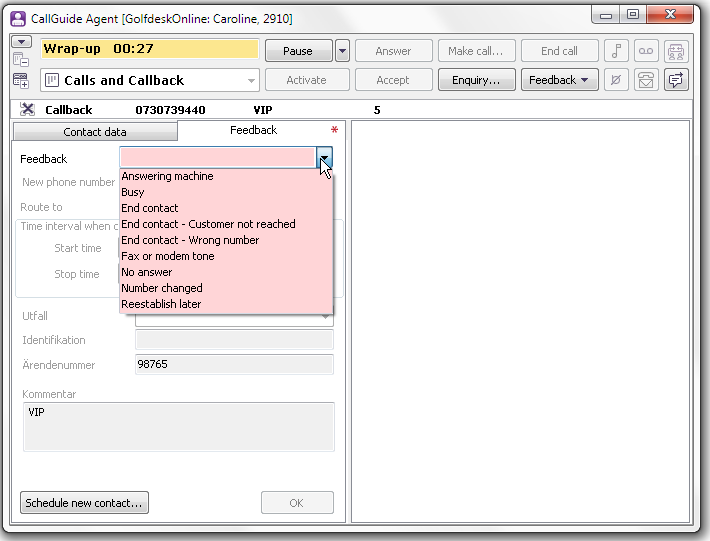
Task: Select 'Answering machine' from feedback list
Action: pos(167,176)
